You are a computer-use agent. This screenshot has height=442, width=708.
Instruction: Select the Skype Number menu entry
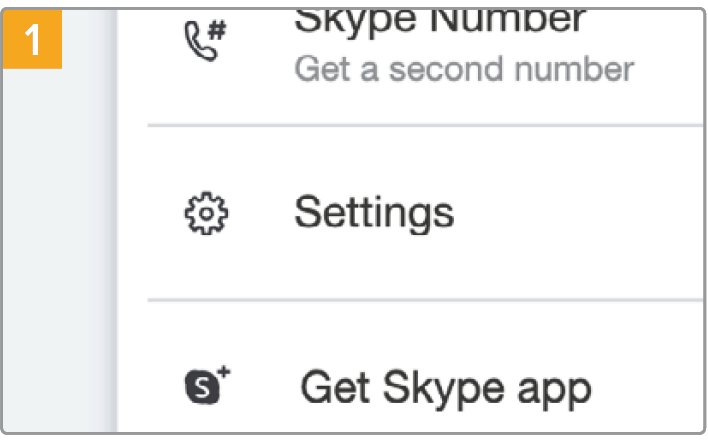coord(420,45)
